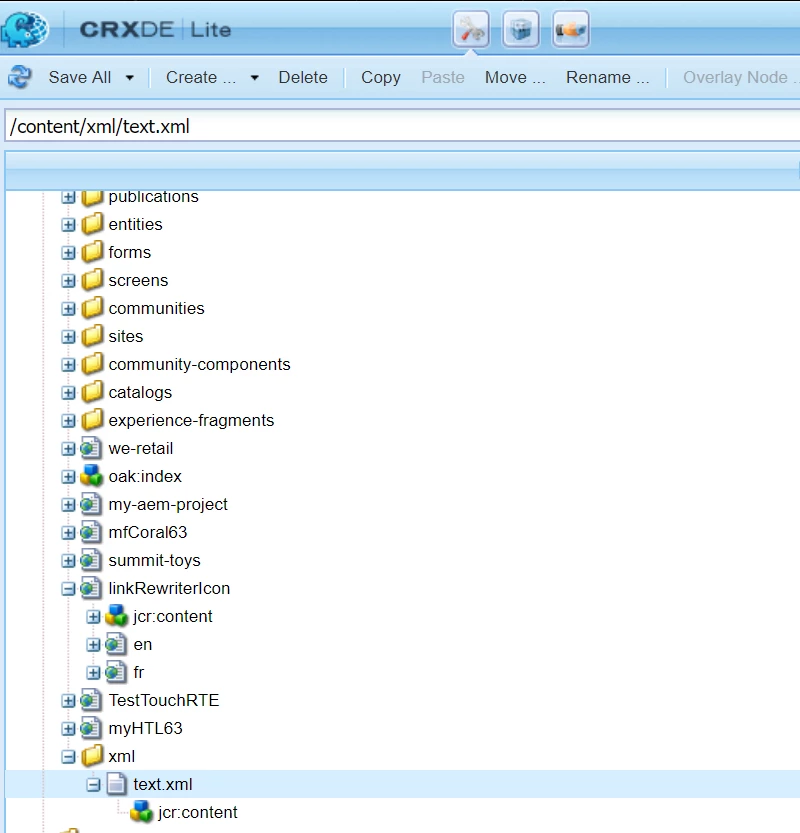Click the mfCoral63 page icon
Screen dimensions: 800x833
coord(91,532)
